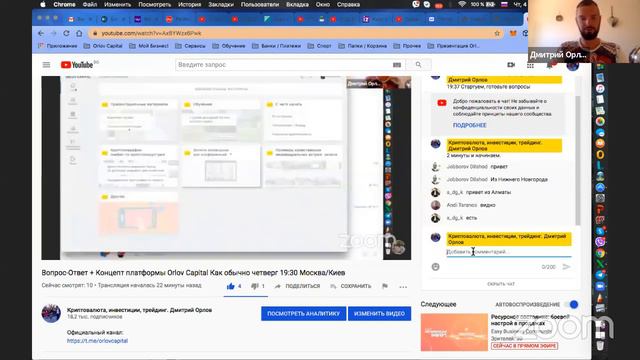Click the Приложения apps bookmark

(x=58, y=46)
